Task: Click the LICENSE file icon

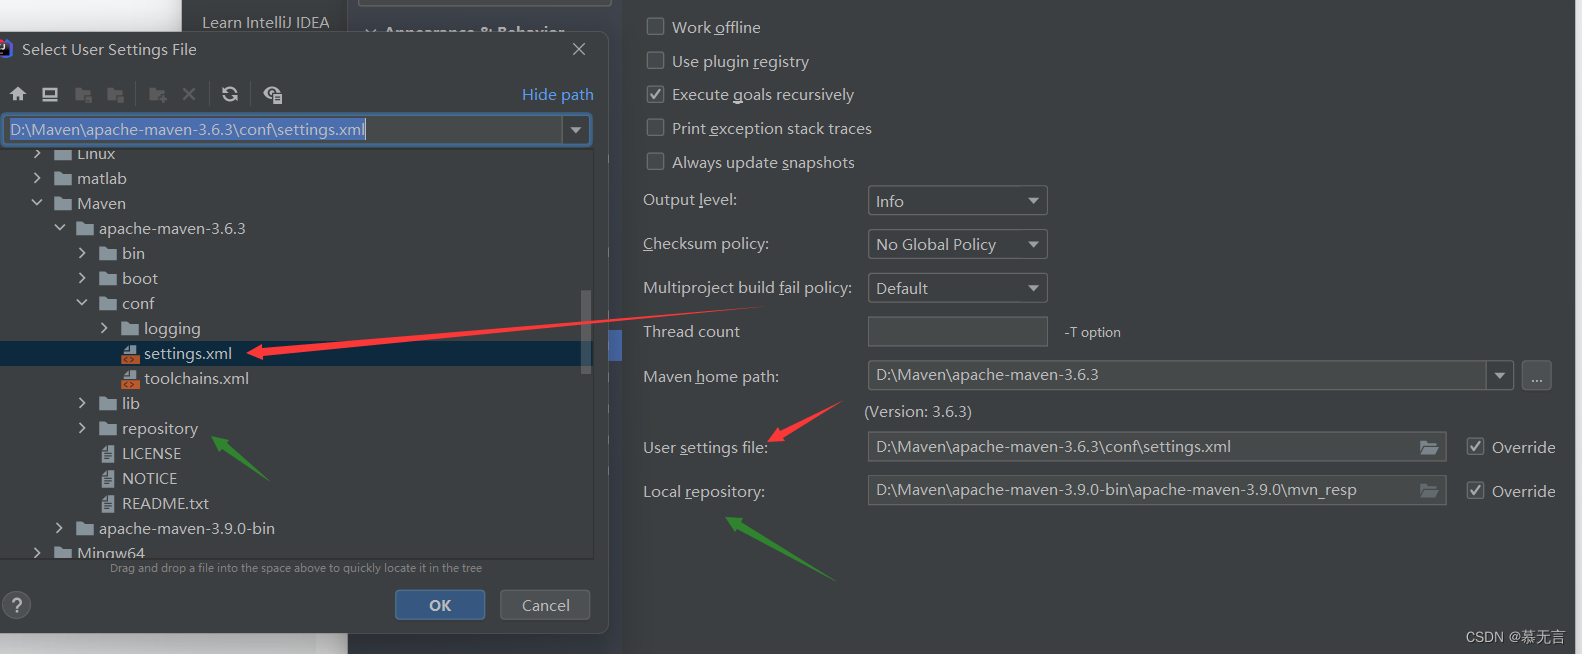Action: (x=108, y=454)
